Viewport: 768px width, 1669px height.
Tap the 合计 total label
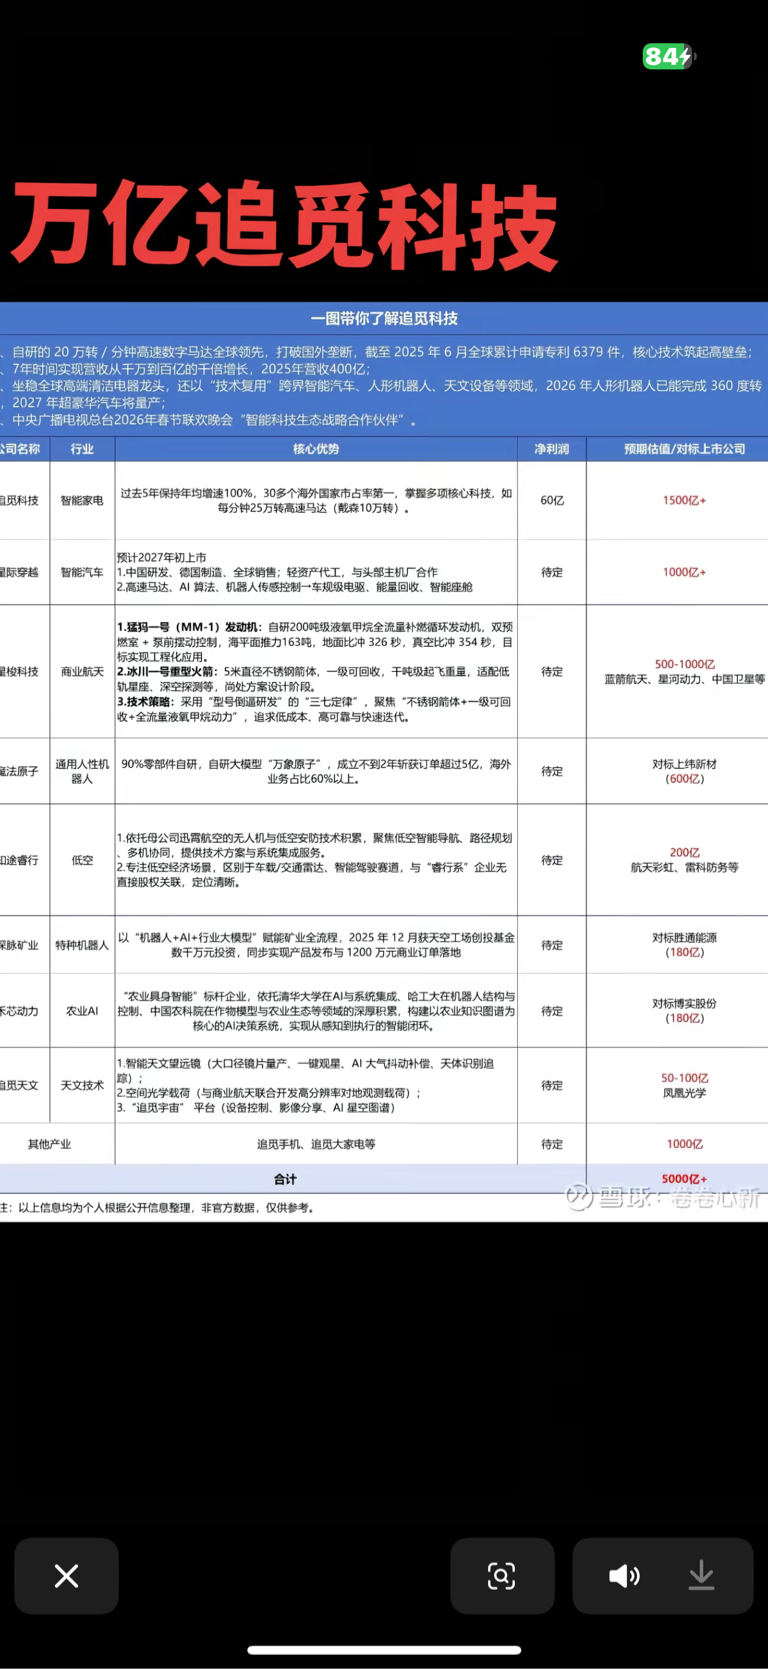pyautogui.click(x=285, y=1179)
